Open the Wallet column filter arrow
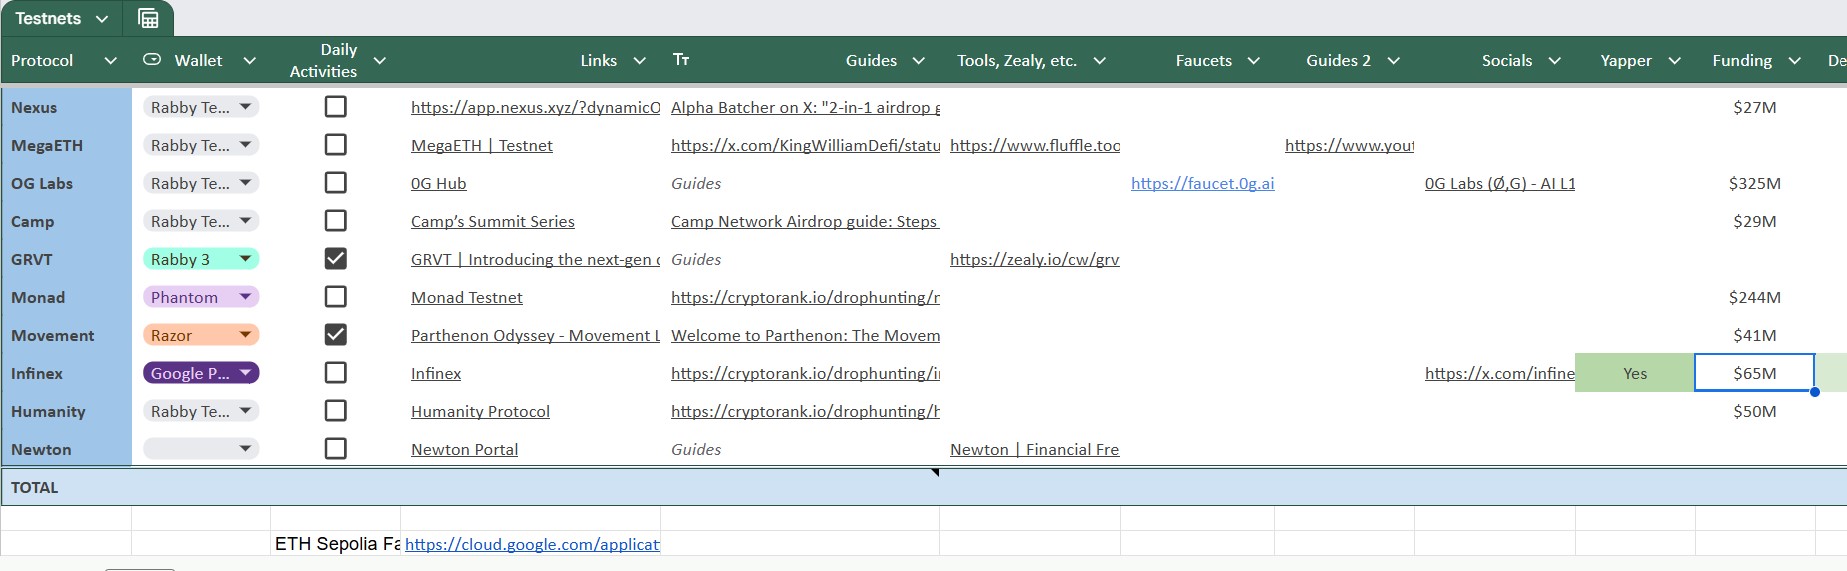 pos(250,61)
